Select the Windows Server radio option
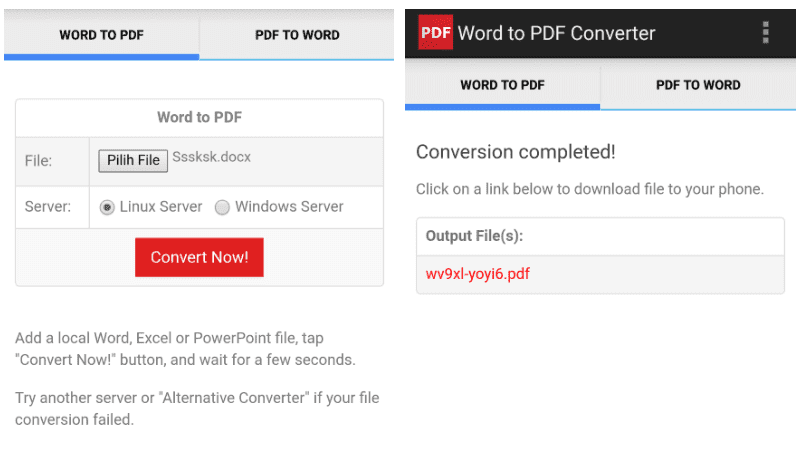This screenshot has height=464, width=800. pyautogui.click(x=222, y=207)
